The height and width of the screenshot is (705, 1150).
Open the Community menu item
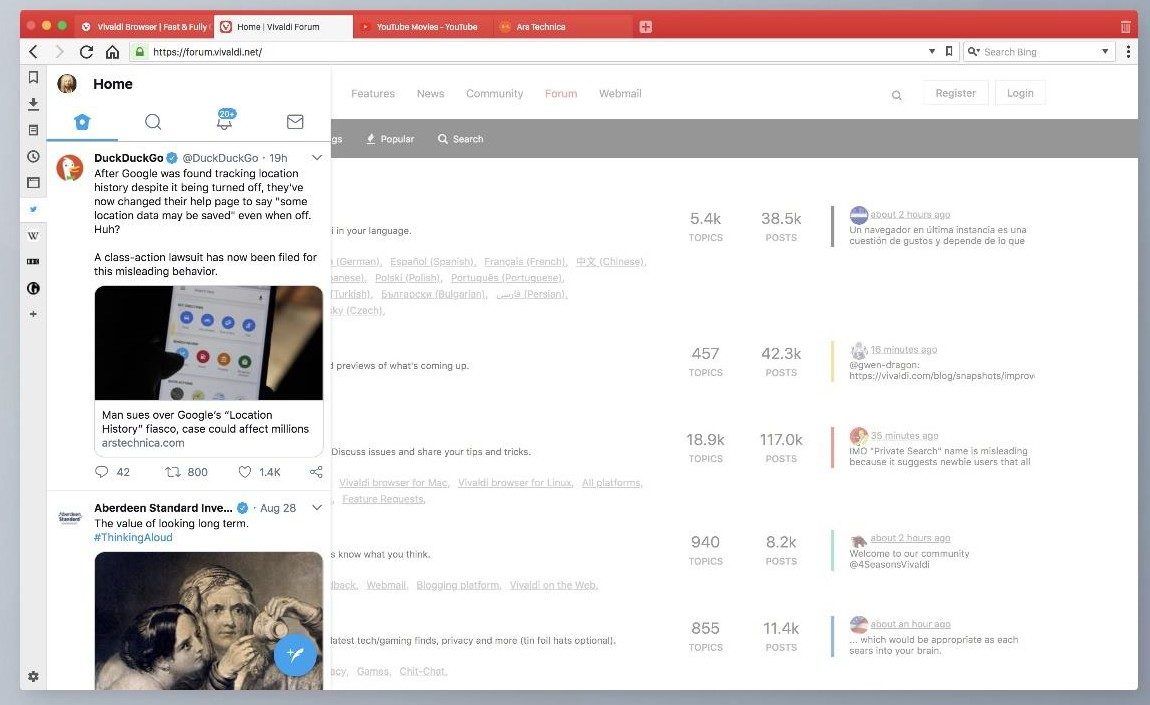tap(494, 94)
